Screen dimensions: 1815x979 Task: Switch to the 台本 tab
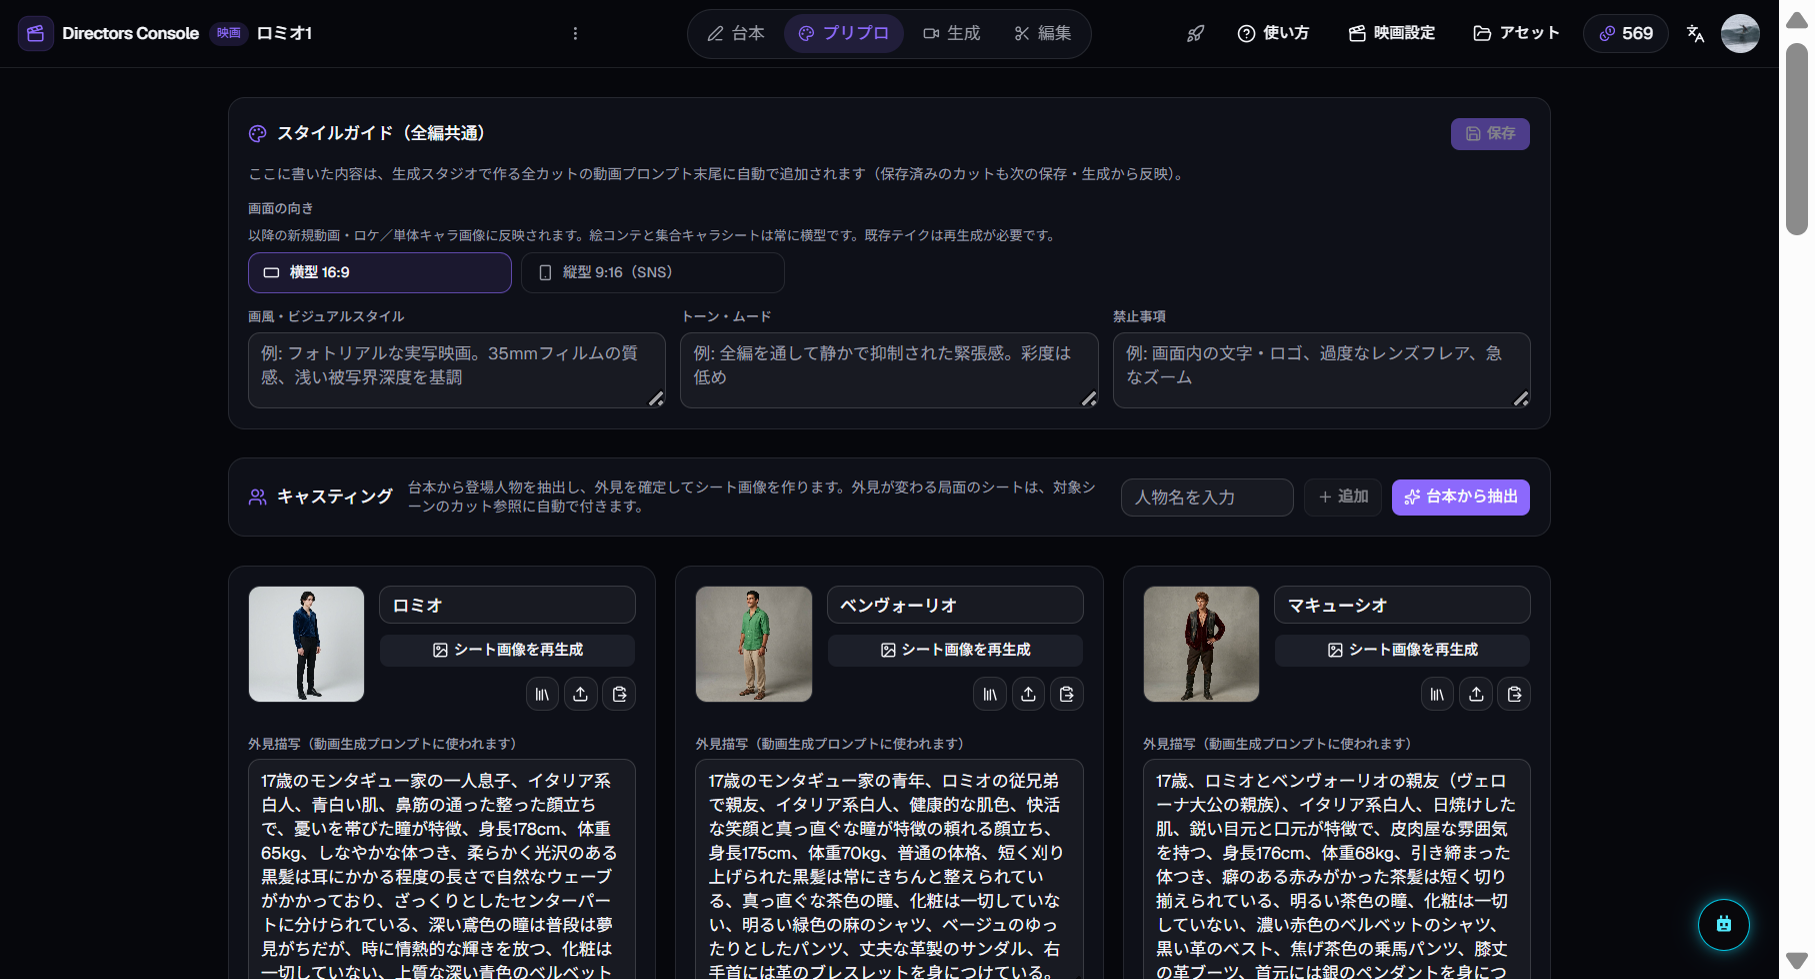pyautogui.click(x=736, y=33)
